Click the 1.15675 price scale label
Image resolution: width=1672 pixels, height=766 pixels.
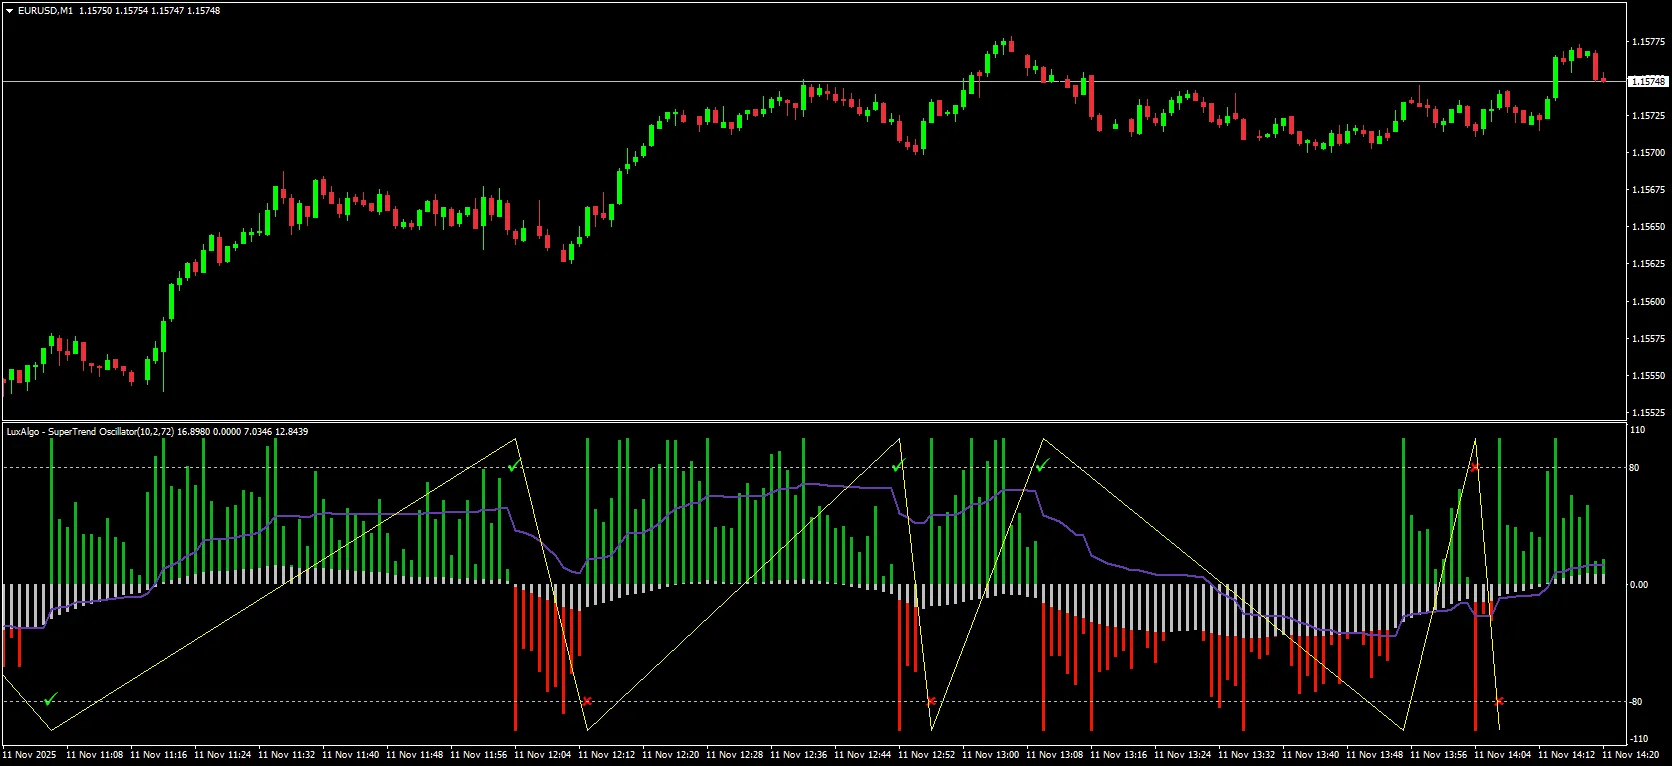click(x=1648, y=190)
